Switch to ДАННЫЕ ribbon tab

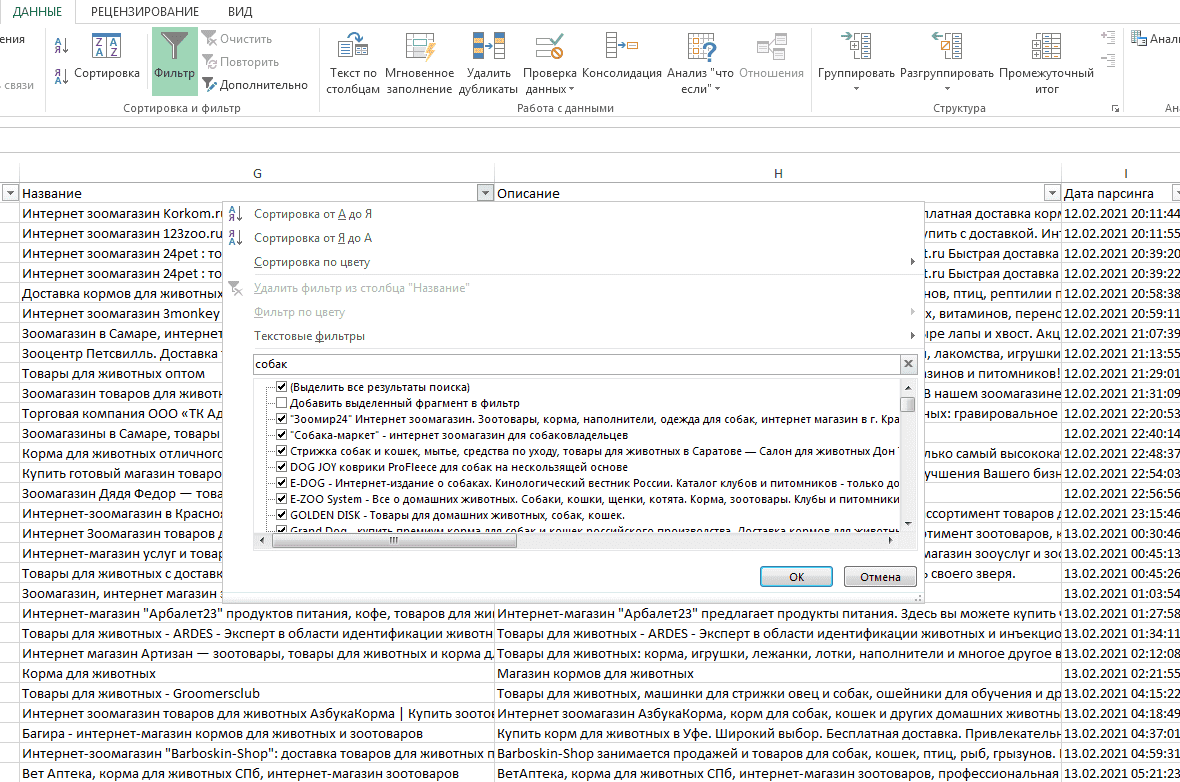click(38, 11)
